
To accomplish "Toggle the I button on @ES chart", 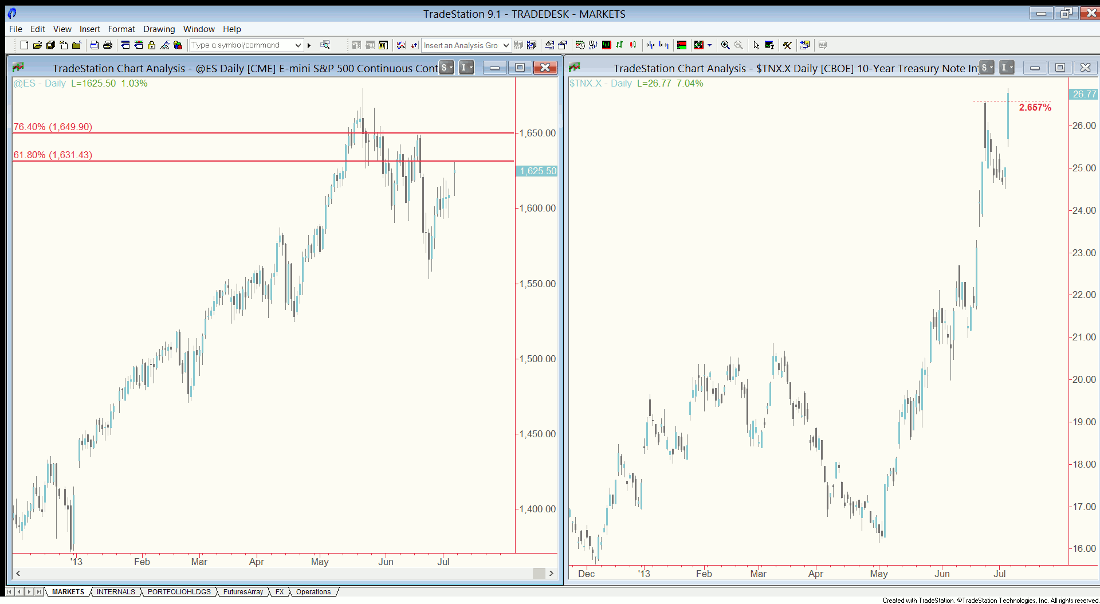I will pos(466,67).
